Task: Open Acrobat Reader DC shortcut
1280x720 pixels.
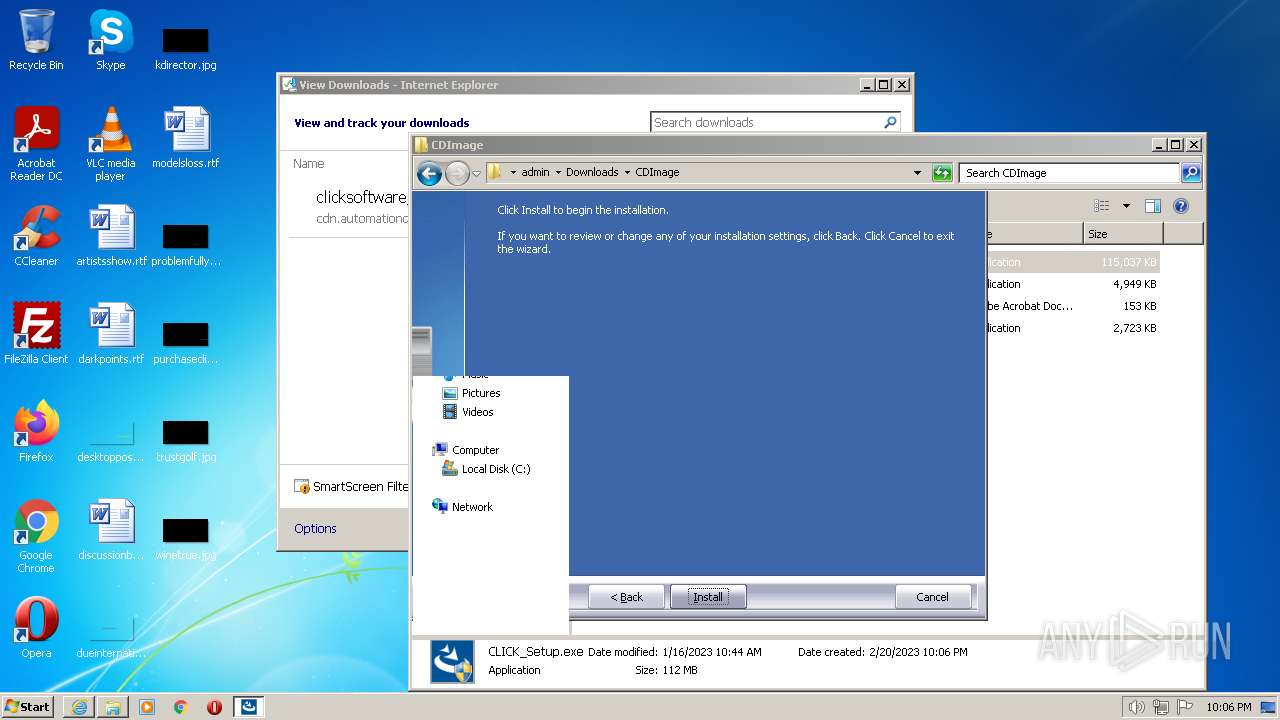Action: pyautogui.click(x=36, y=144)
